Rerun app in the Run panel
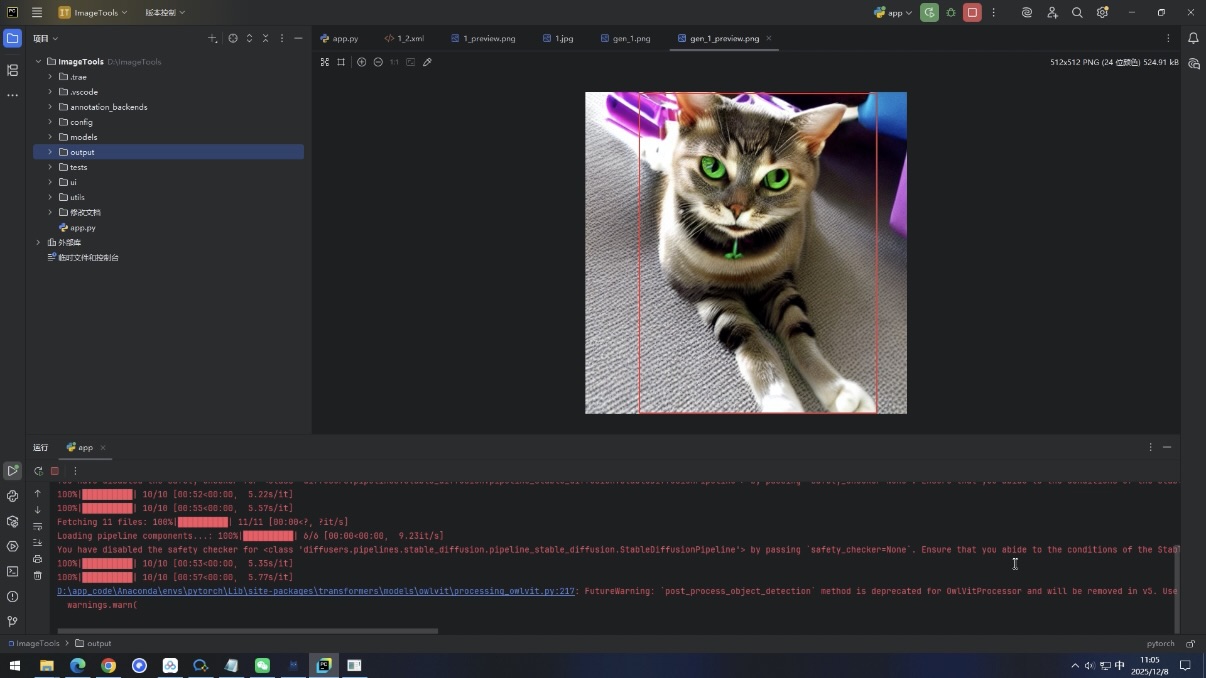Viewport: 1206px width, 678px height. 38,471
